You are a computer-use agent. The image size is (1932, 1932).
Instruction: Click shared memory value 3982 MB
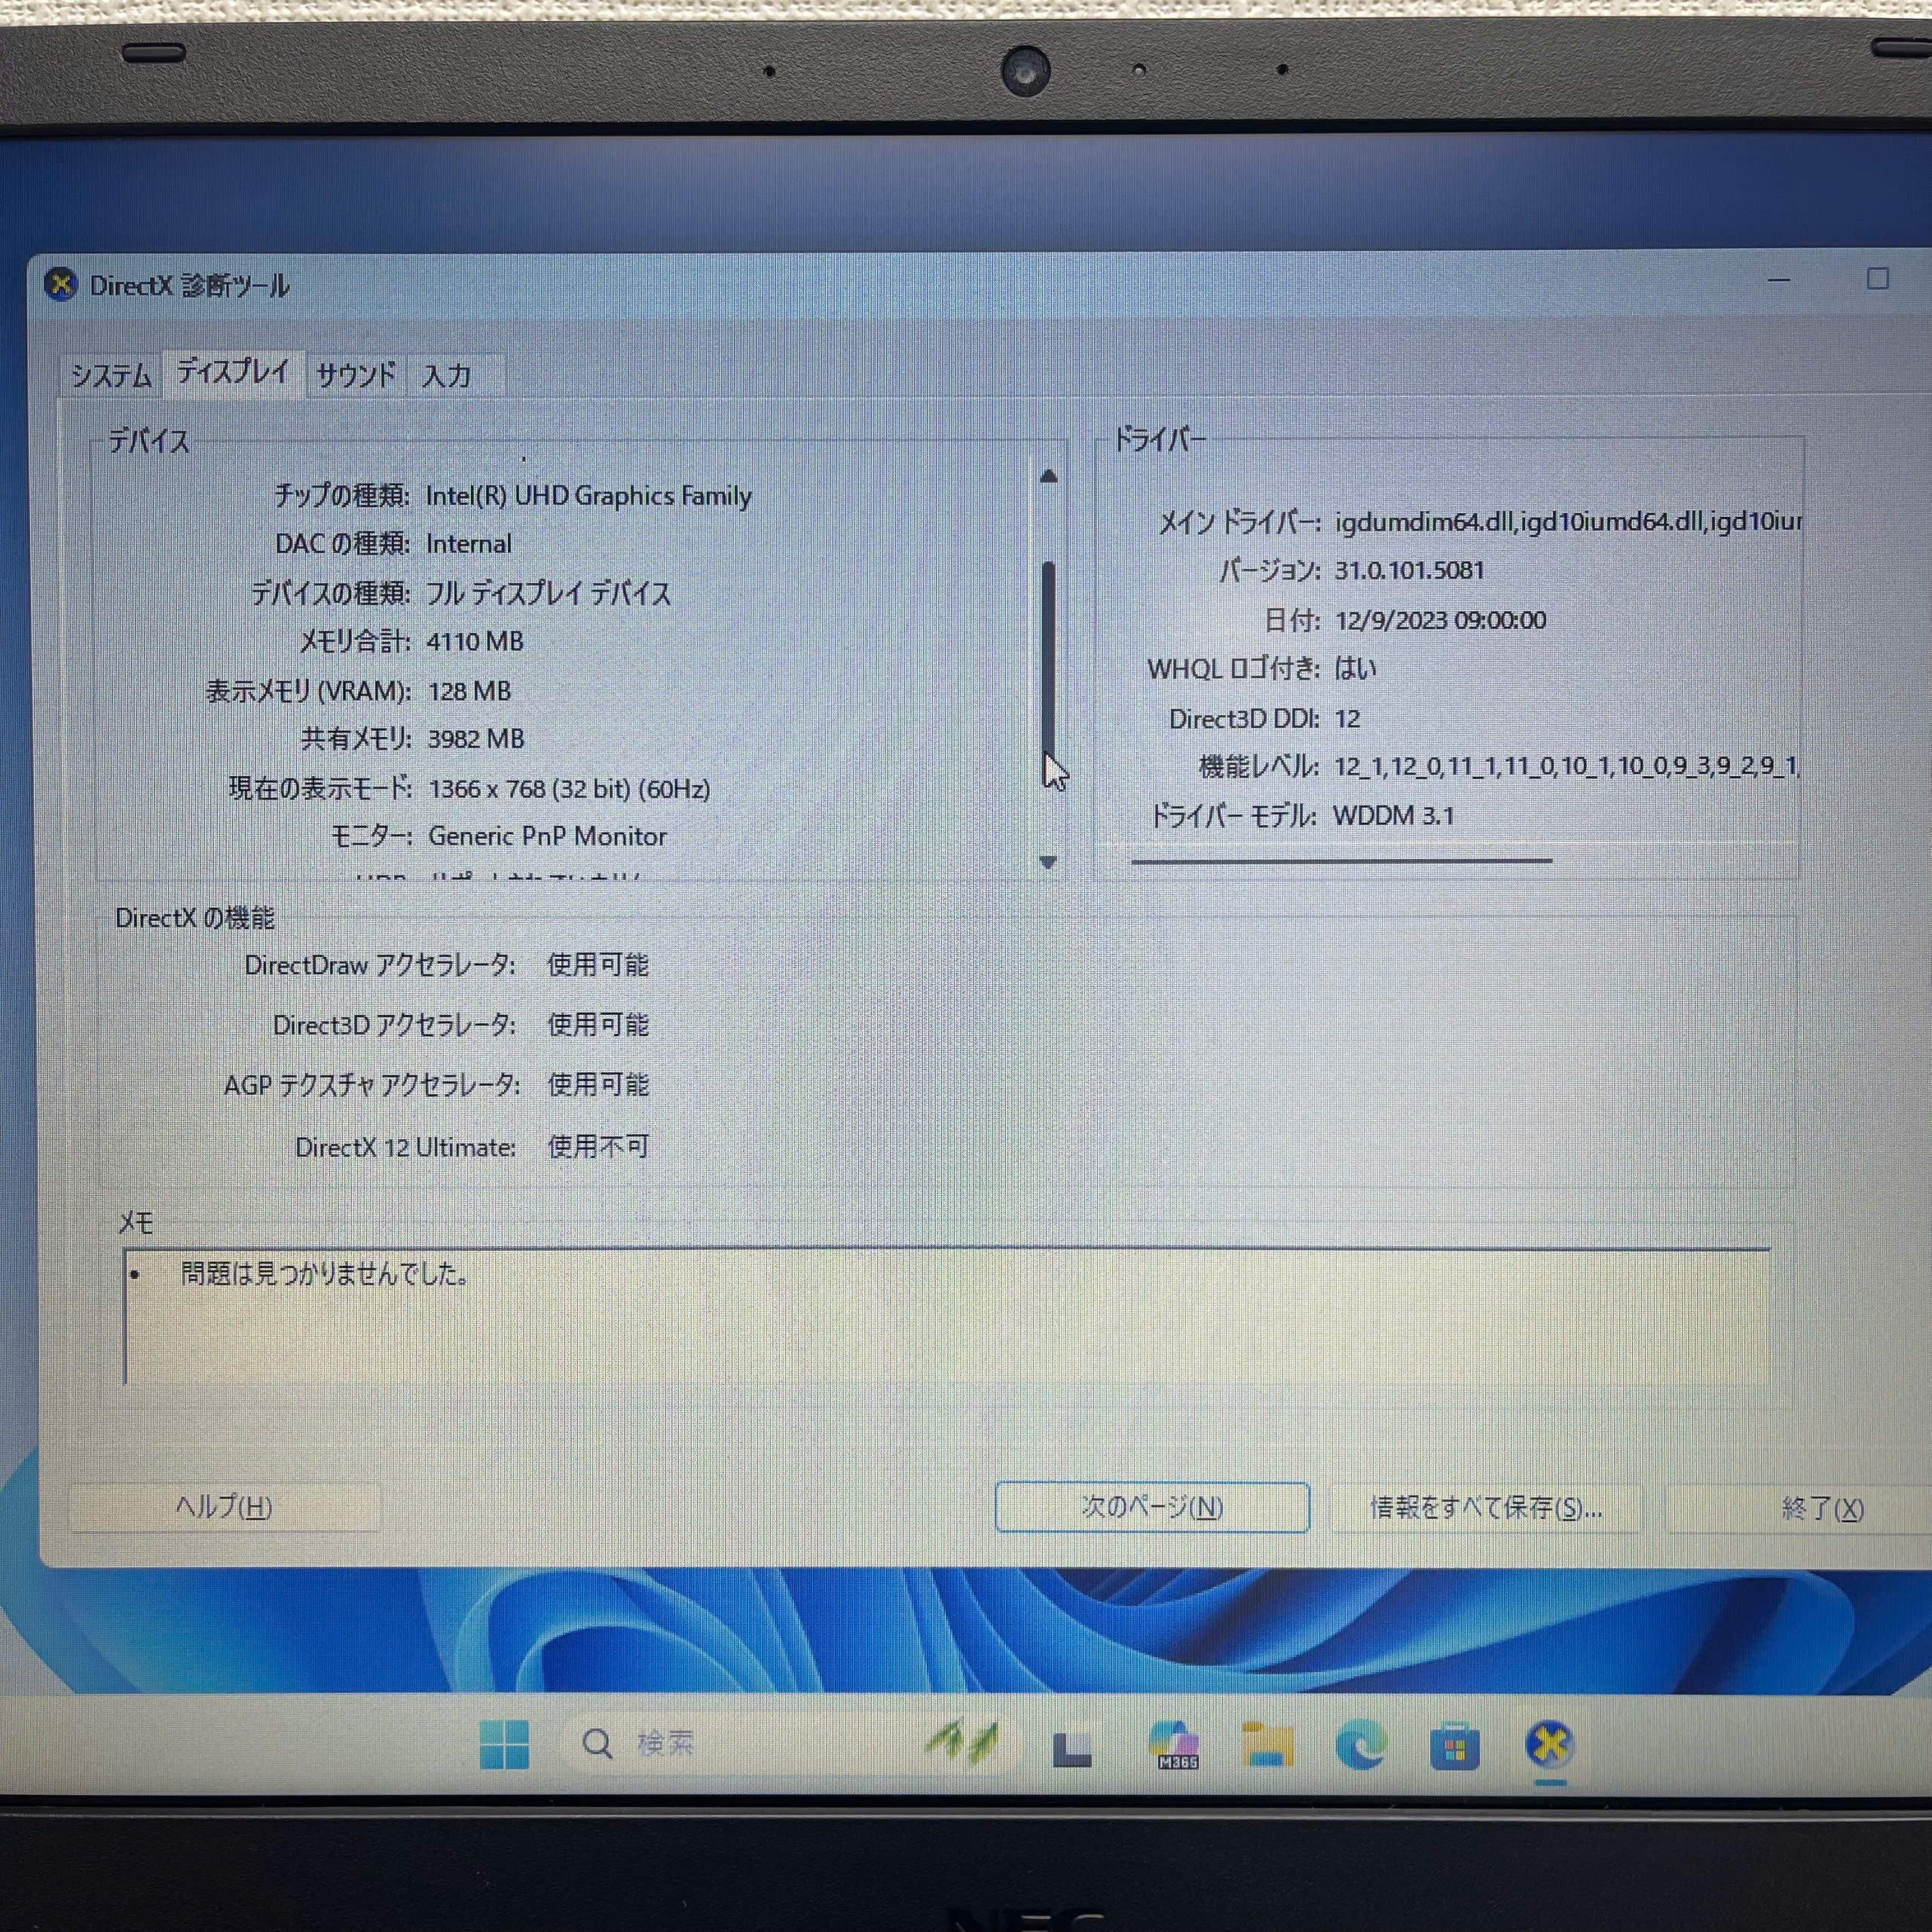click(476, 739)
